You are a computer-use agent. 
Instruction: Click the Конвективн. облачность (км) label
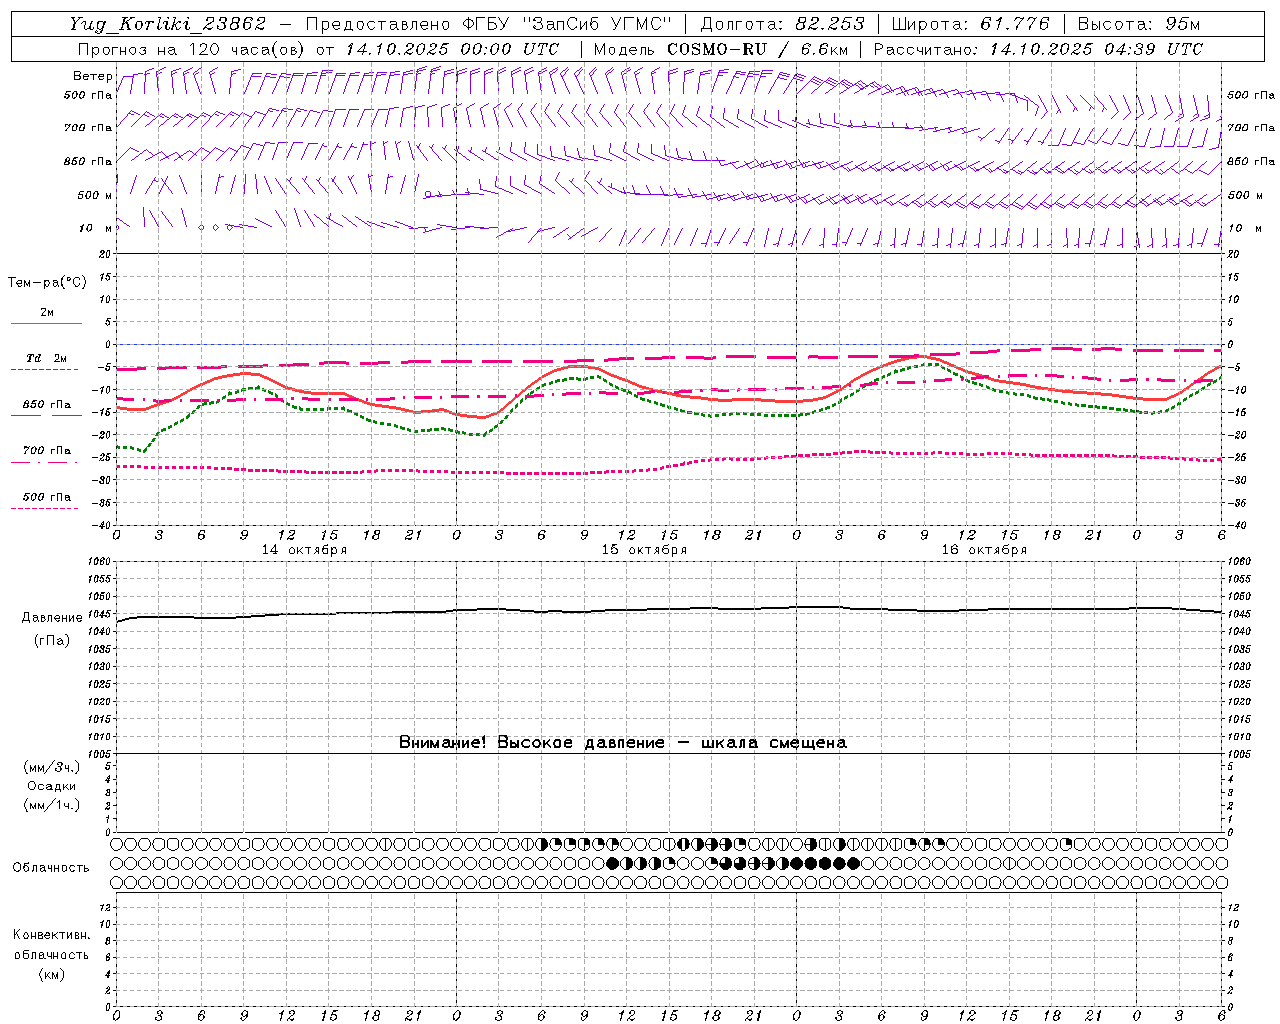tap(51, 955)
